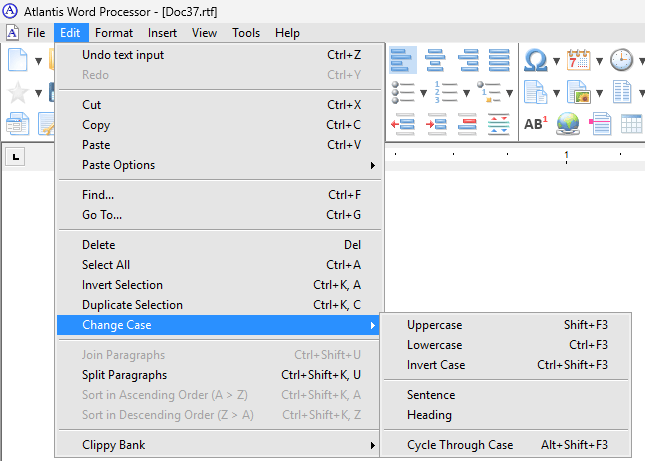This screenshot has width=645, height=461.
Task: Click Select All in the Edit menu
Action: [x=106, y=265]
